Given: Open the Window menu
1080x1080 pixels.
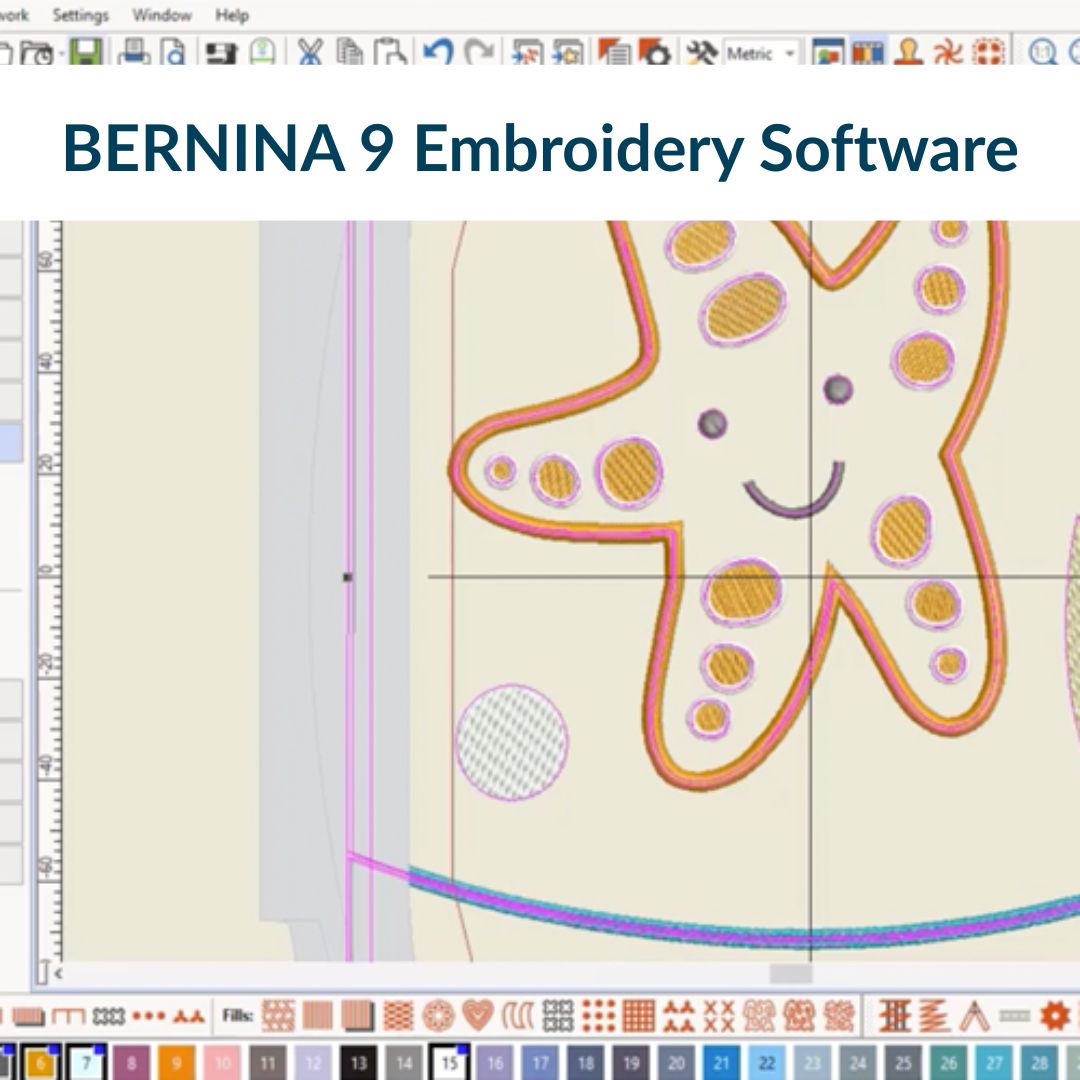Looking at the screenshot, I should click(x=162, y=16).
